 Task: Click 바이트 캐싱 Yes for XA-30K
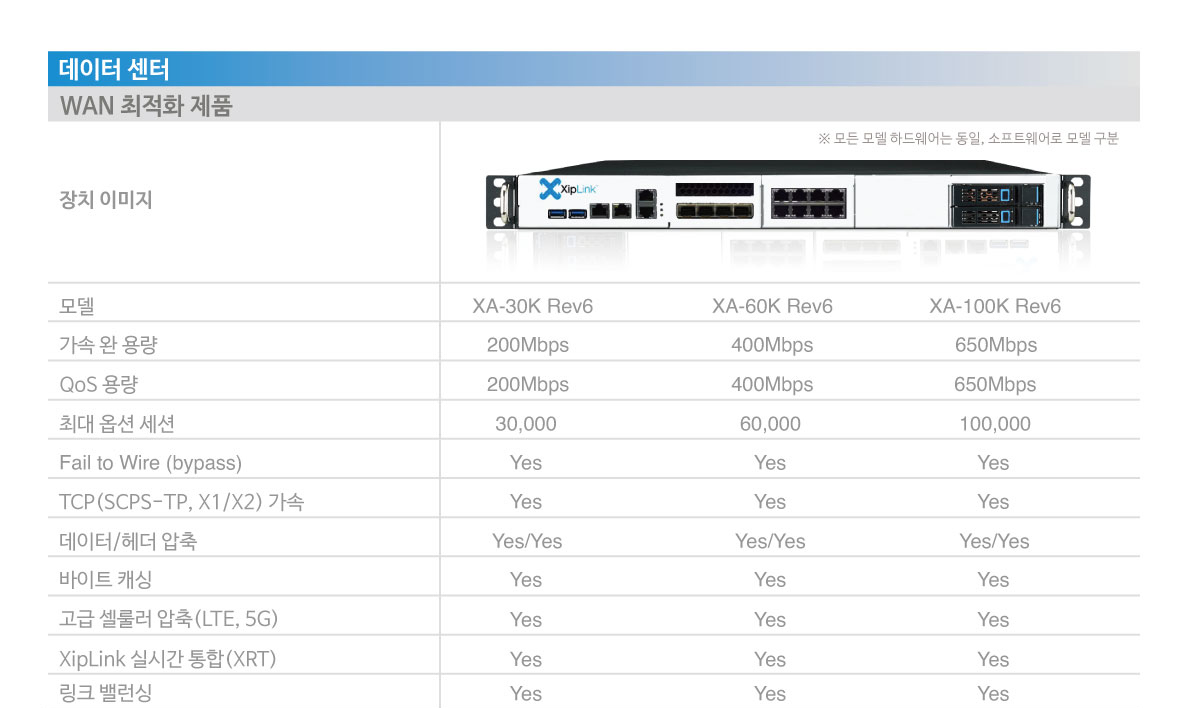(526, 580)
